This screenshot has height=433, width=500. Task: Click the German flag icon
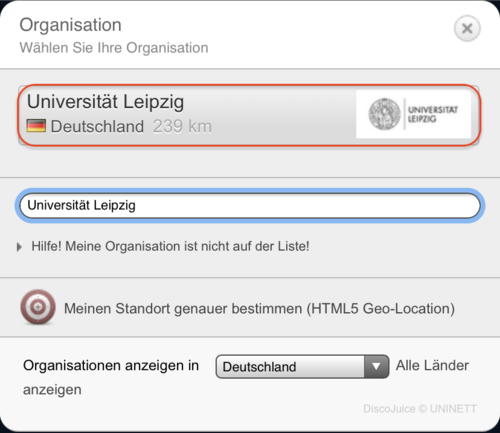point(36,126)
